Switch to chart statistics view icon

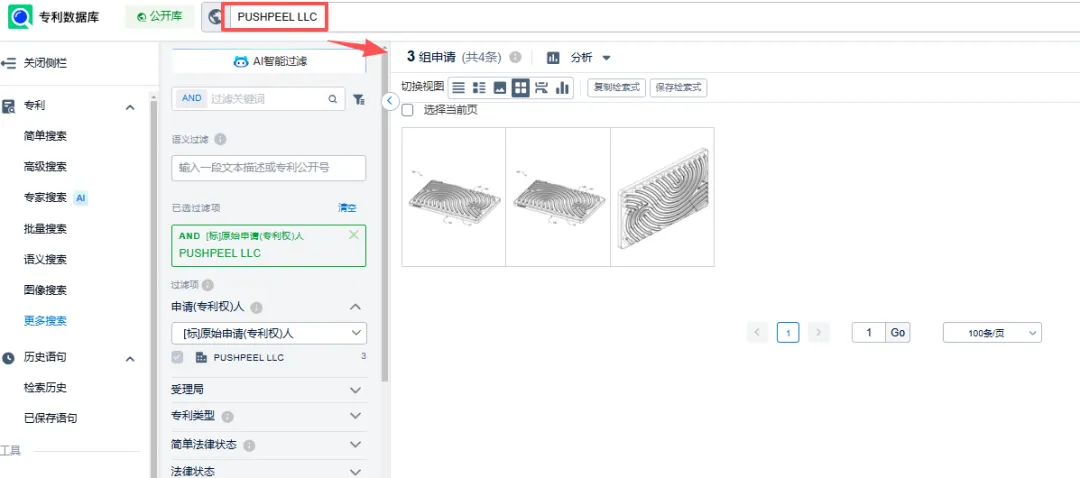563,87
